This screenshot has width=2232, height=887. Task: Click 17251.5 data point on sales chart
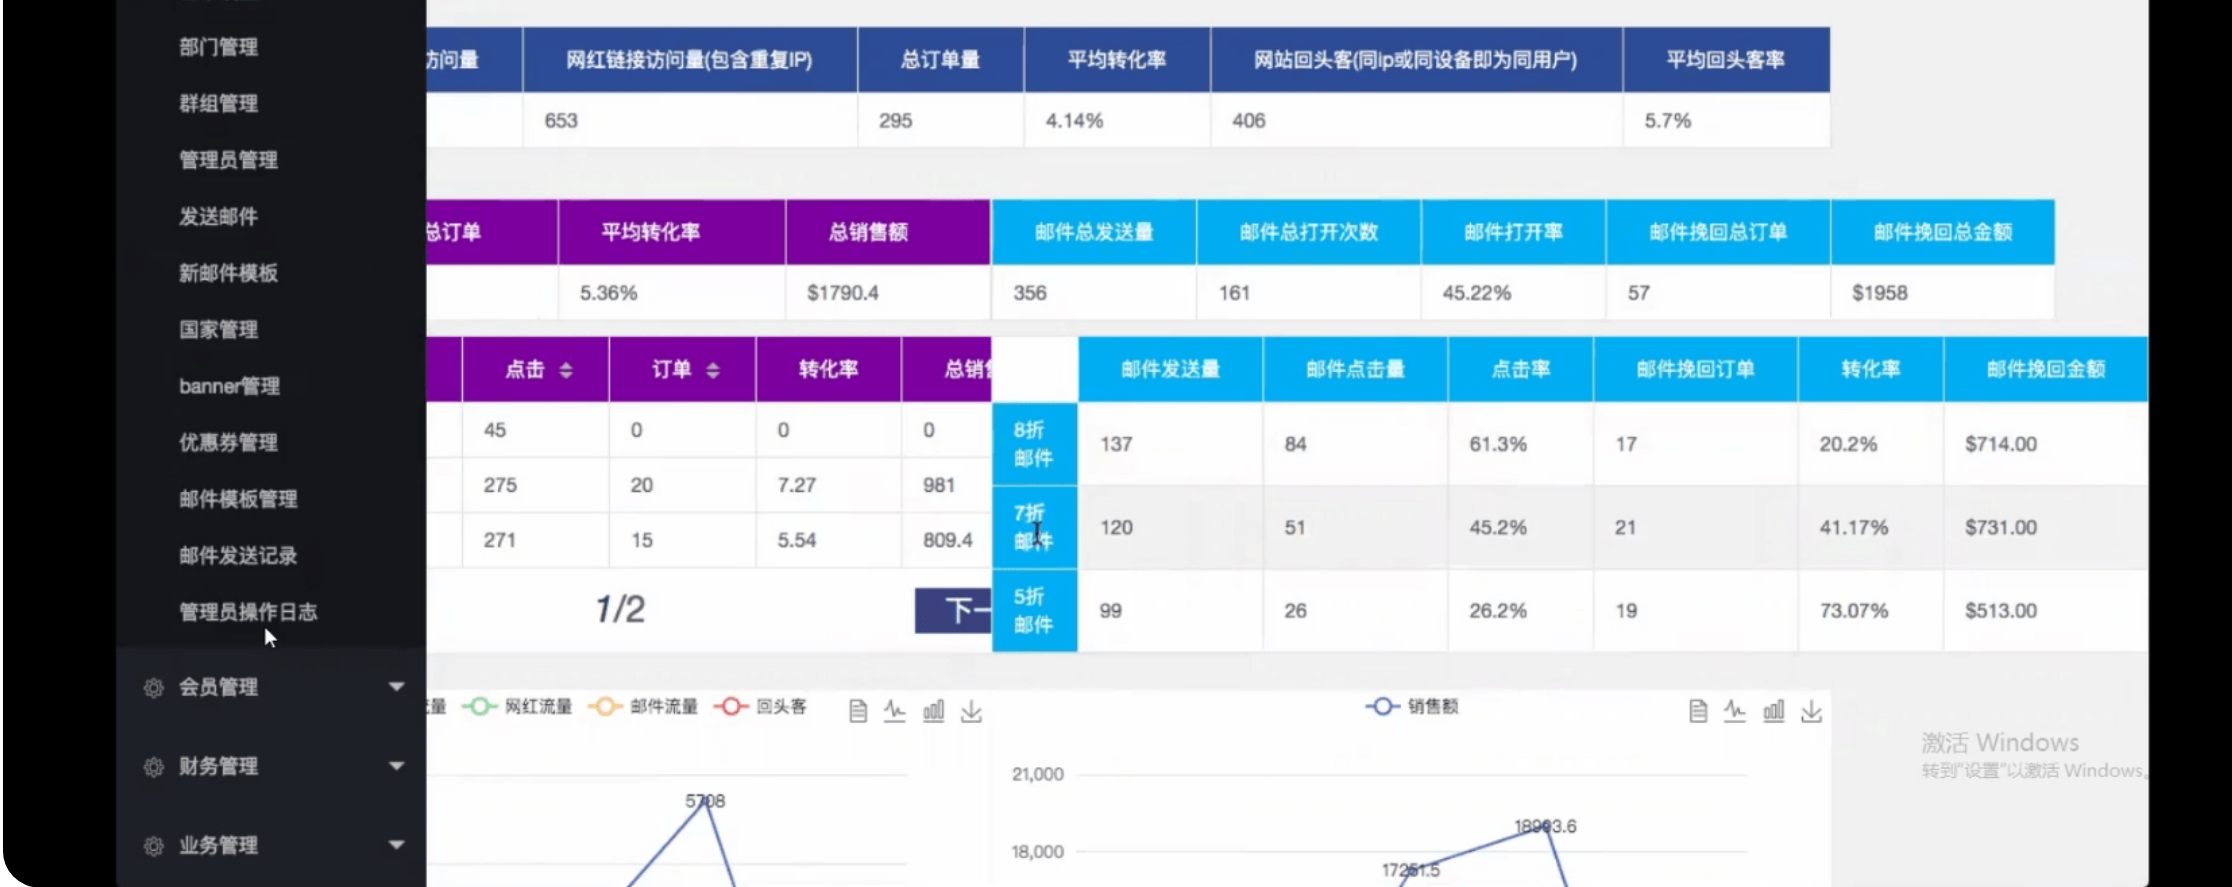coord(1410,870)
